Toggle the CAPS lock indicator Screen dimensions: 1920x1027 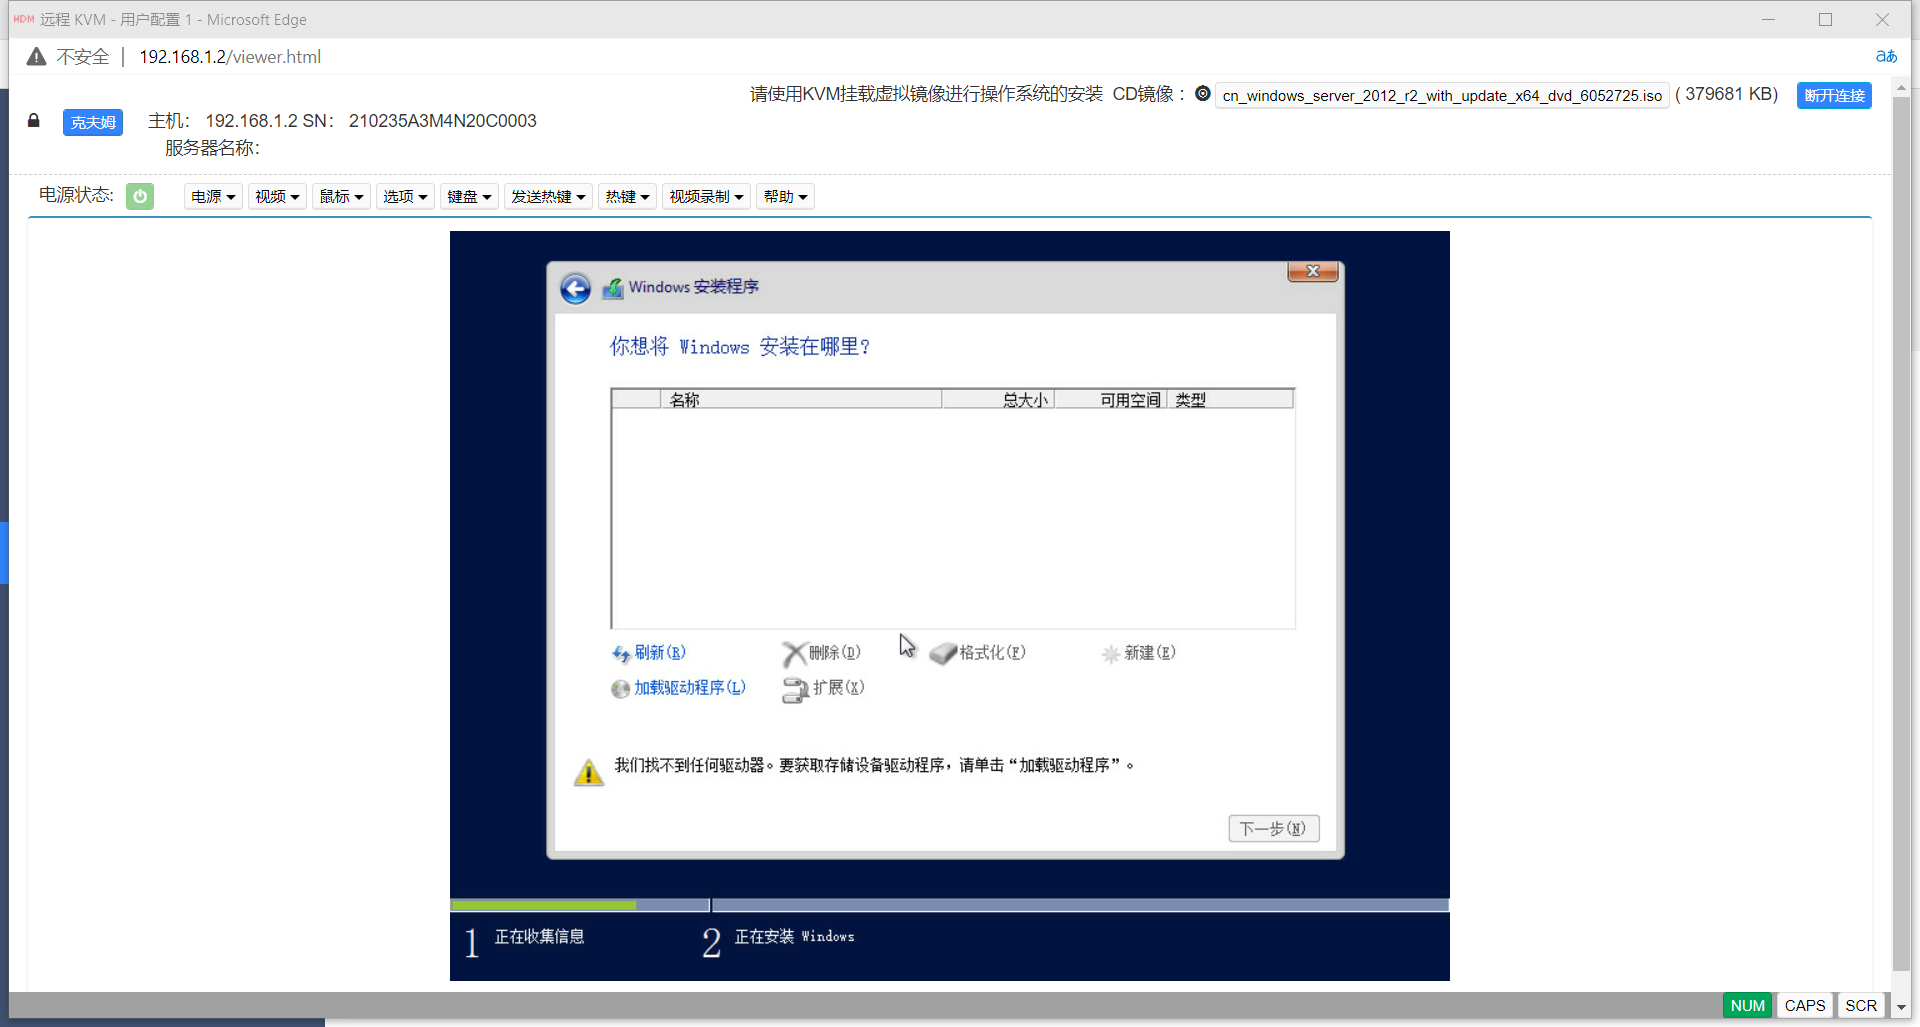point(1805,1006)
